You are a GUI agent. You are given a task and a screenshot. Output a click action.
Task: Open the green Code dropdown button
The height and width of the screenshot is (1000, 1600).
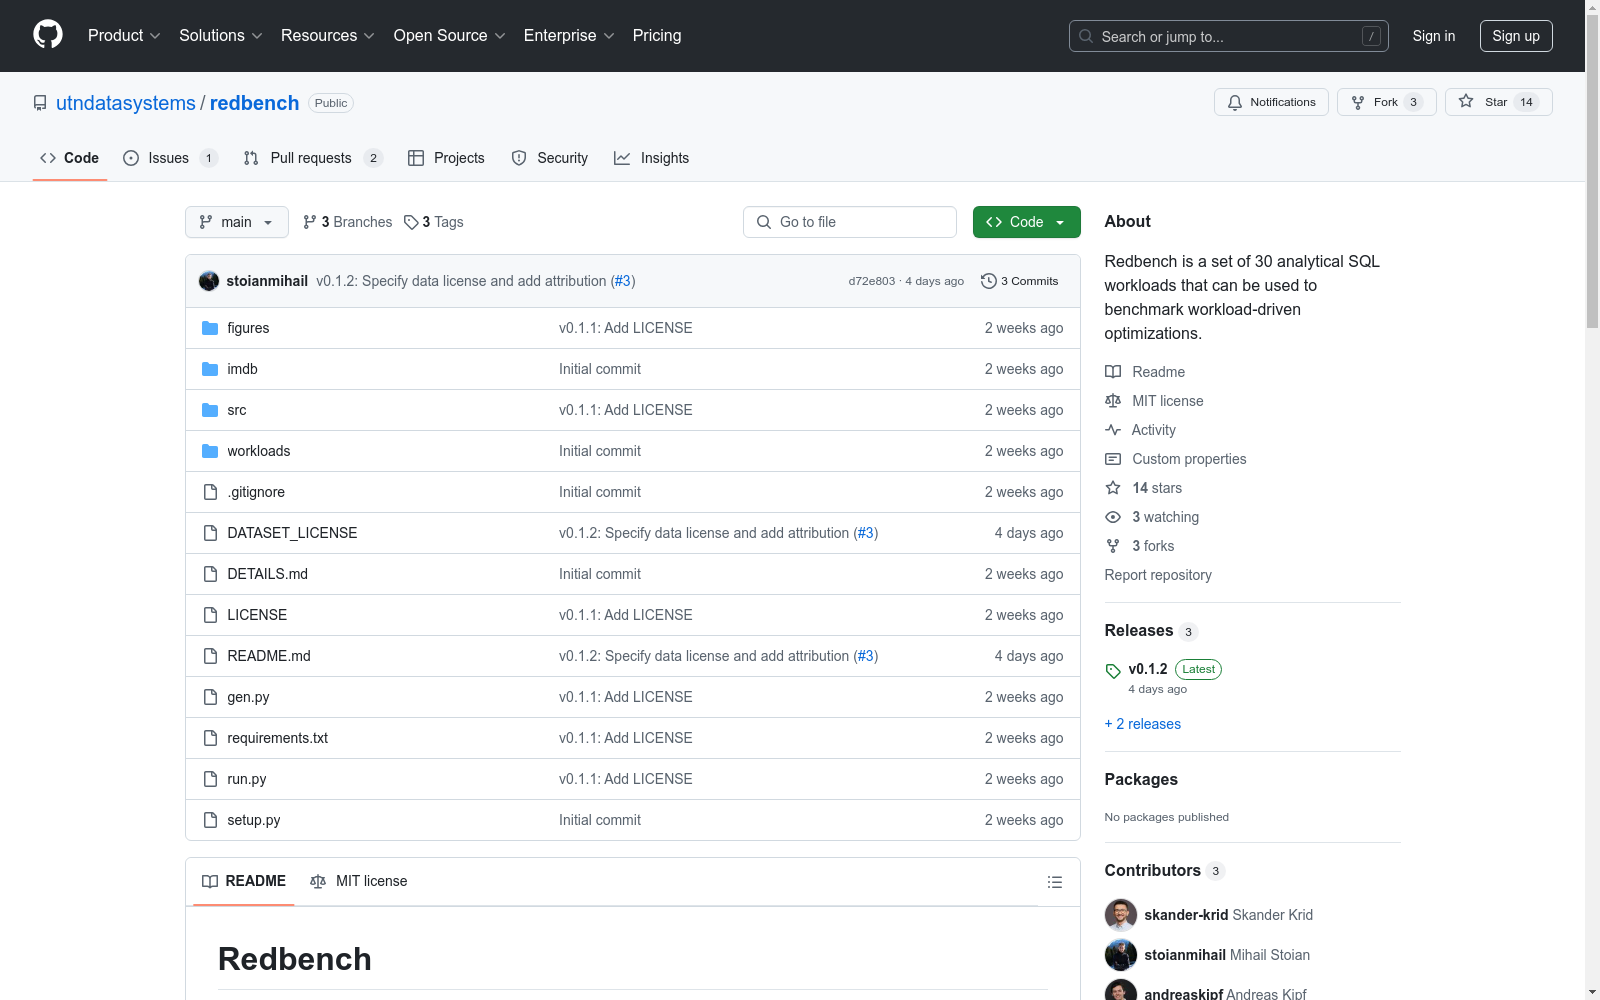[x=1026, y=222]
